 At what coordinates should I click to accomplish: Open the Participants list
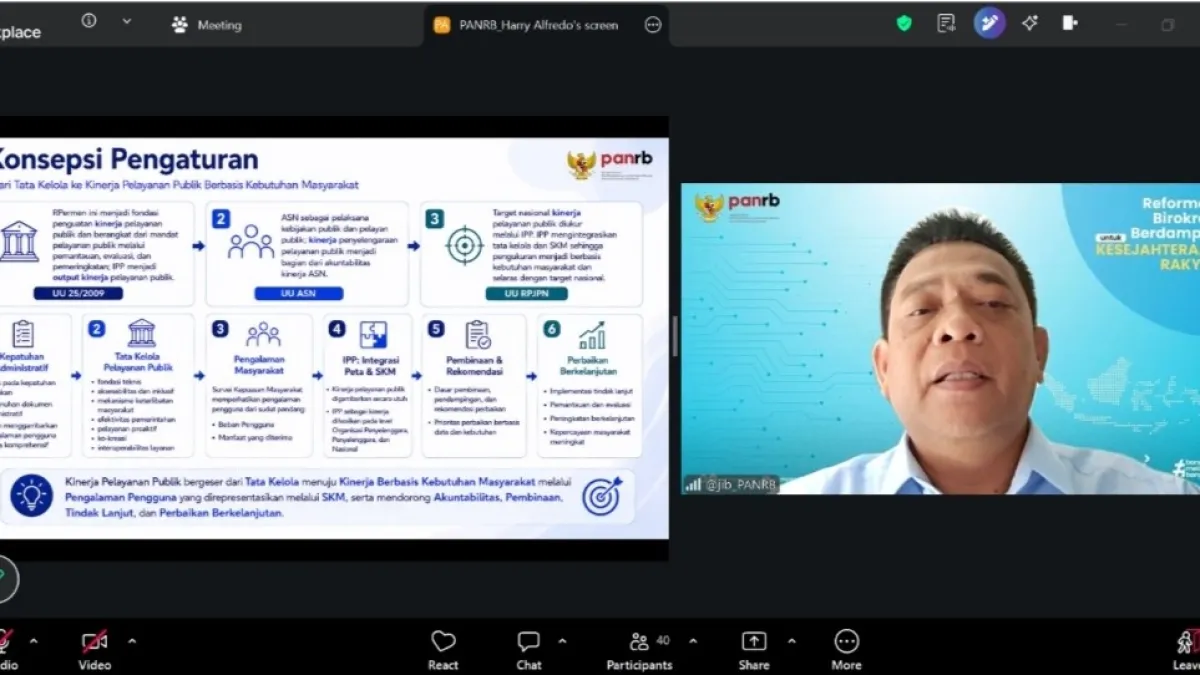coord(640,650)
